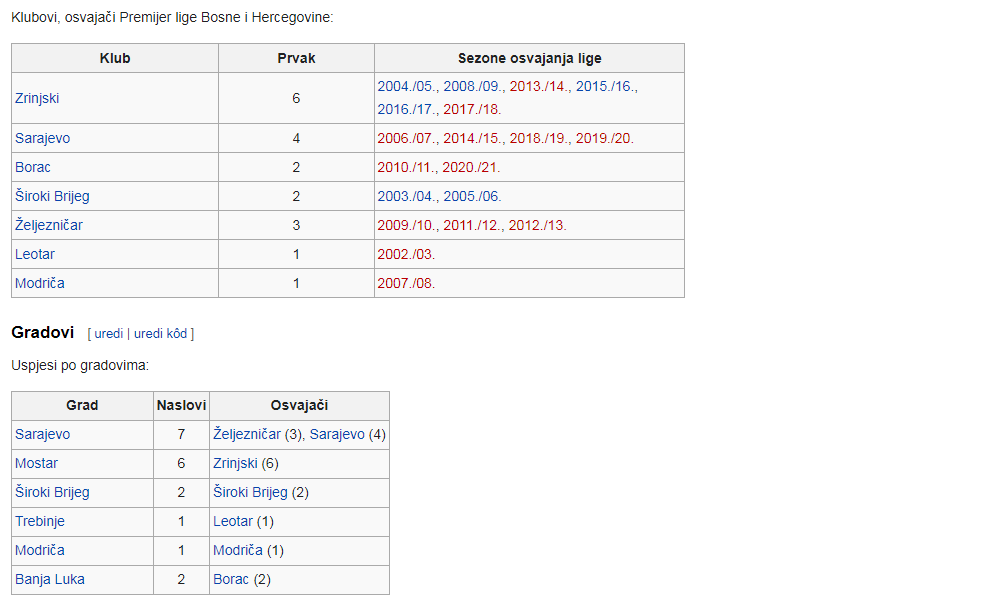Open the 2014./15. season red link

pos(473,138)
